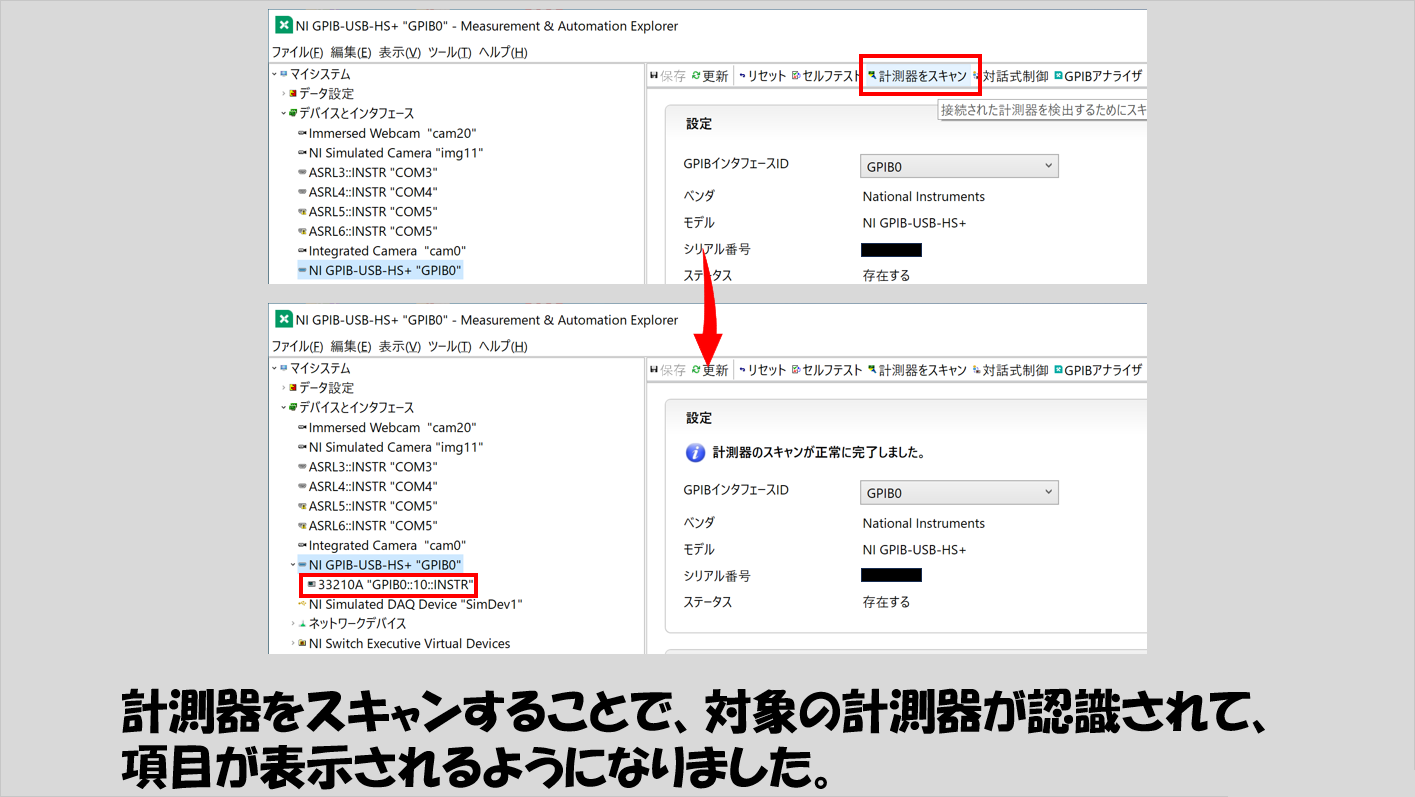Click リセット in the before-scan window toolbar
This screenshot has width=1415, height=797.
762,76
